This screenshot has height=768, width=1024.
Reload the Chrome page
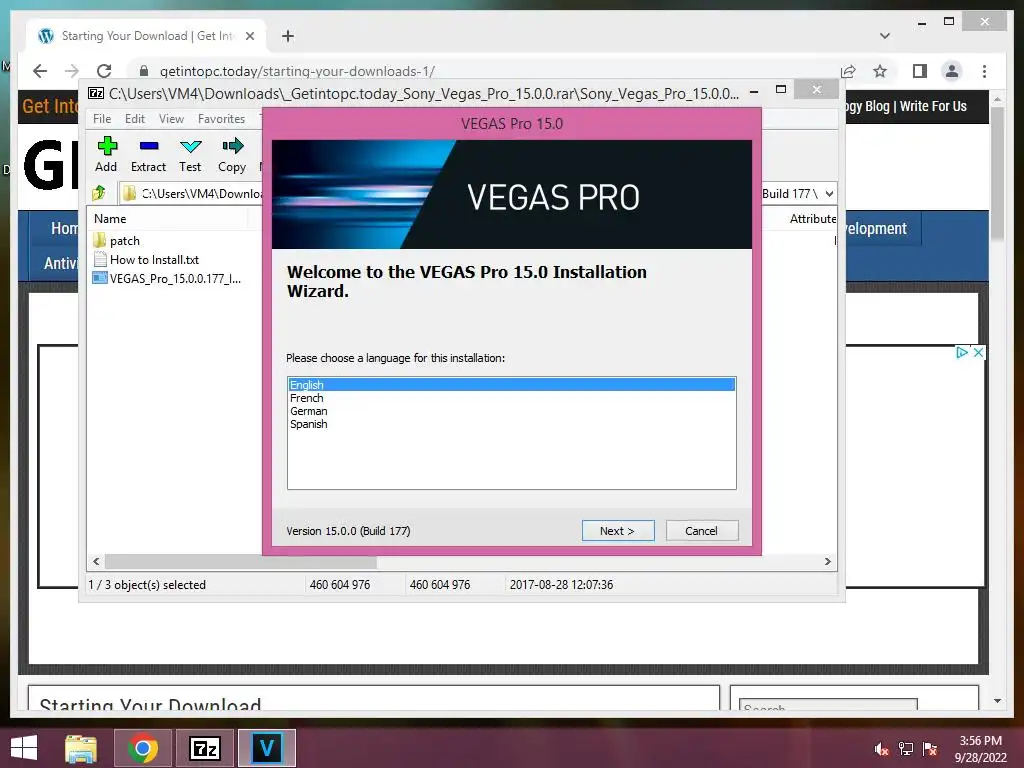(104, 71)
